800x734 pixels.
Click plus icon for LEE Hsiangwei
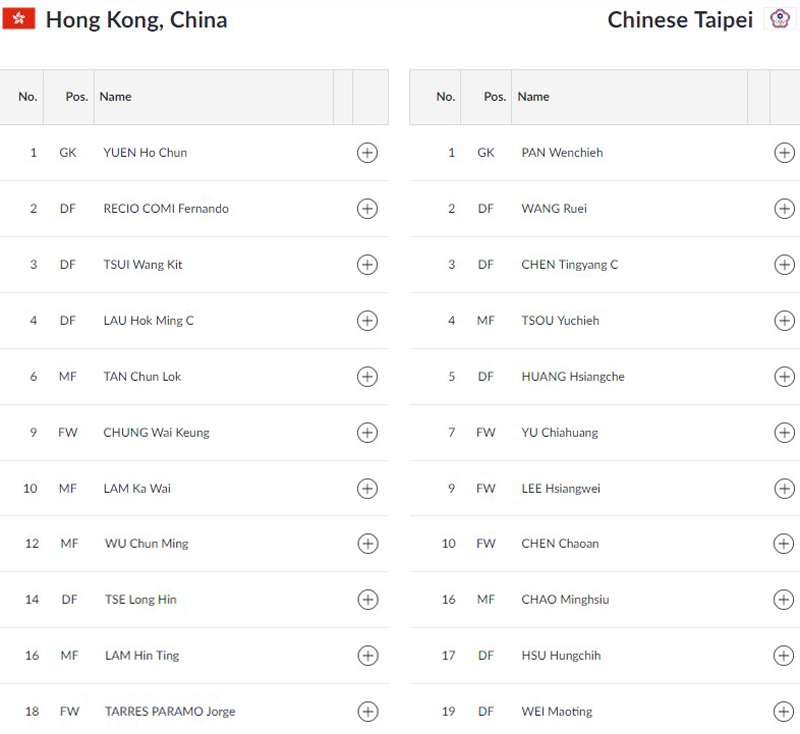(785, 489)
